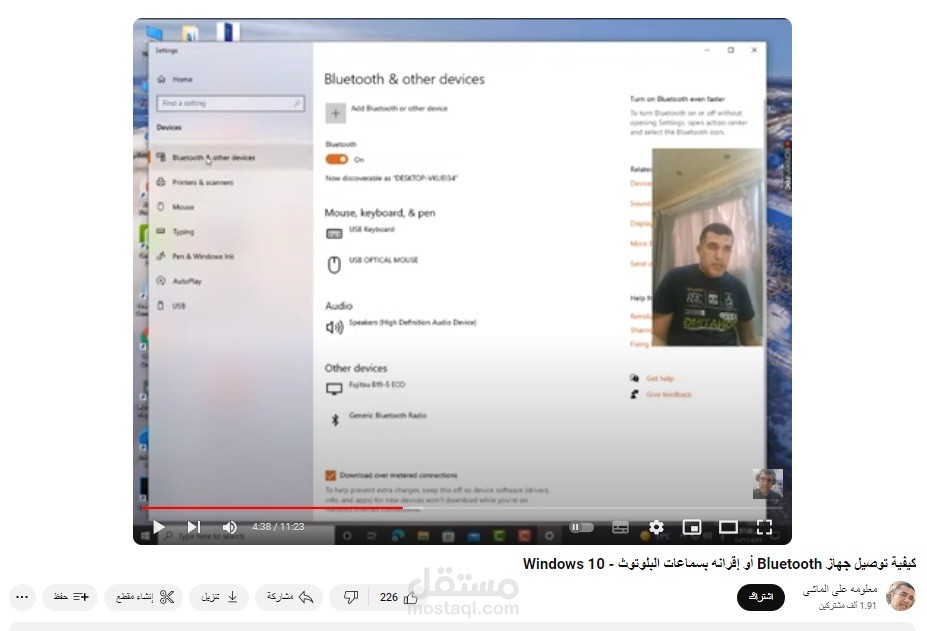The width and height of the screenshot is (927, 631).
Task: Open the three-dots more actions menu
Action: 22,597
